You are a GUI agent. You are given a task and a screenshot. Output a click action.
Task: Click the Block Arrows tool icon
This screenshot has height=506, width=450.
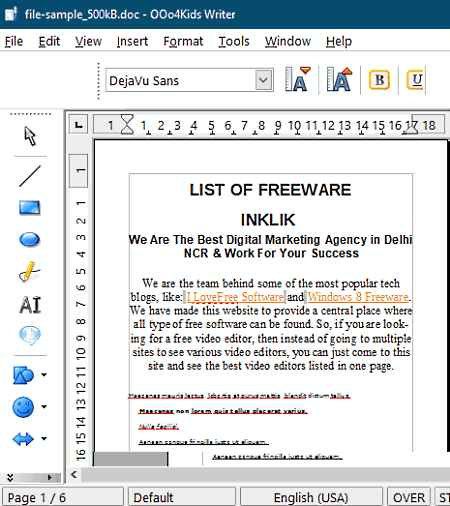tap(23, 439)
